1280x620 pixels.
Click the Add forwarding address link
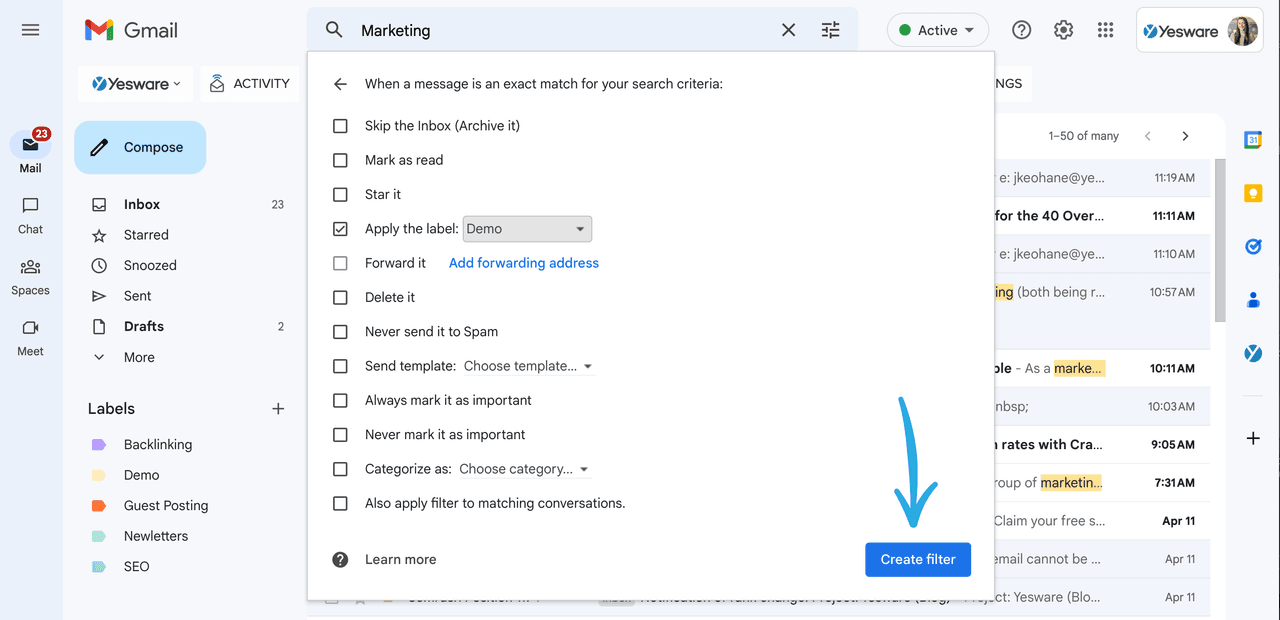tap(523, 262)
